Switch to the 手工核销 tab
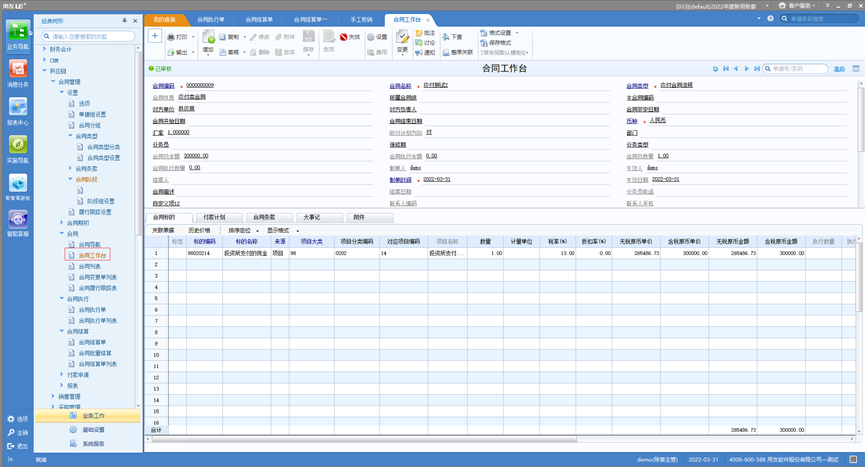The image size is (865, 467). coord(361,19)
